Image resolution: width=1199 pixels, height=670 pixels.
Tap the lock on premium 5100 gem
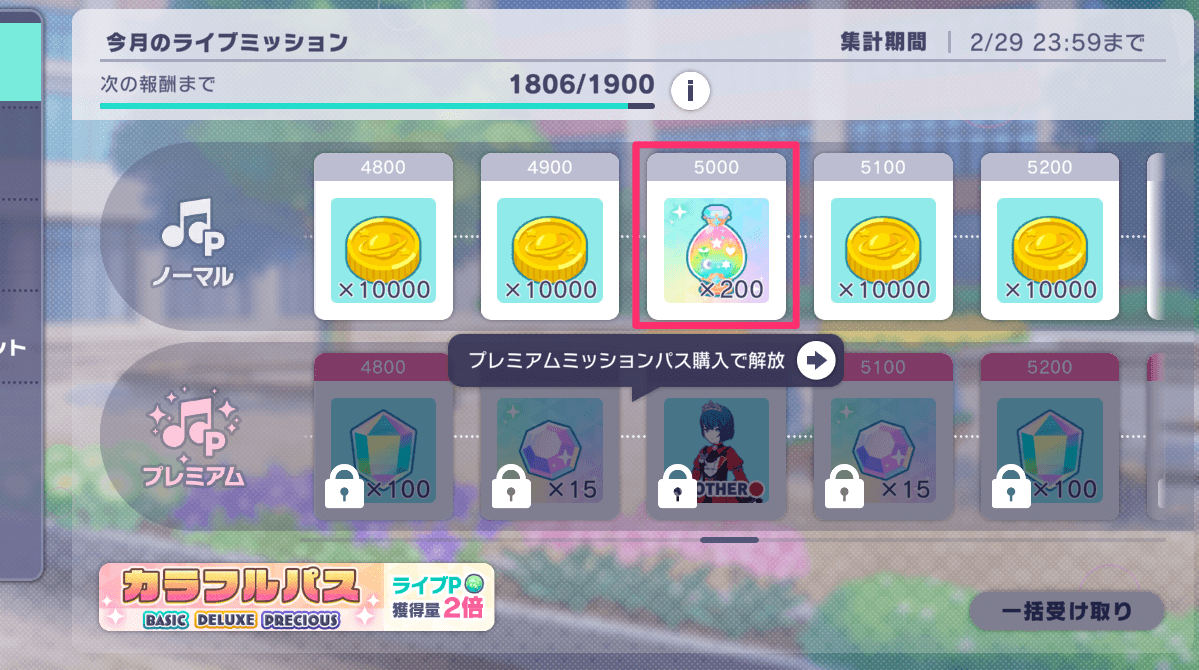pyautogui.click(x=844, y=486)
